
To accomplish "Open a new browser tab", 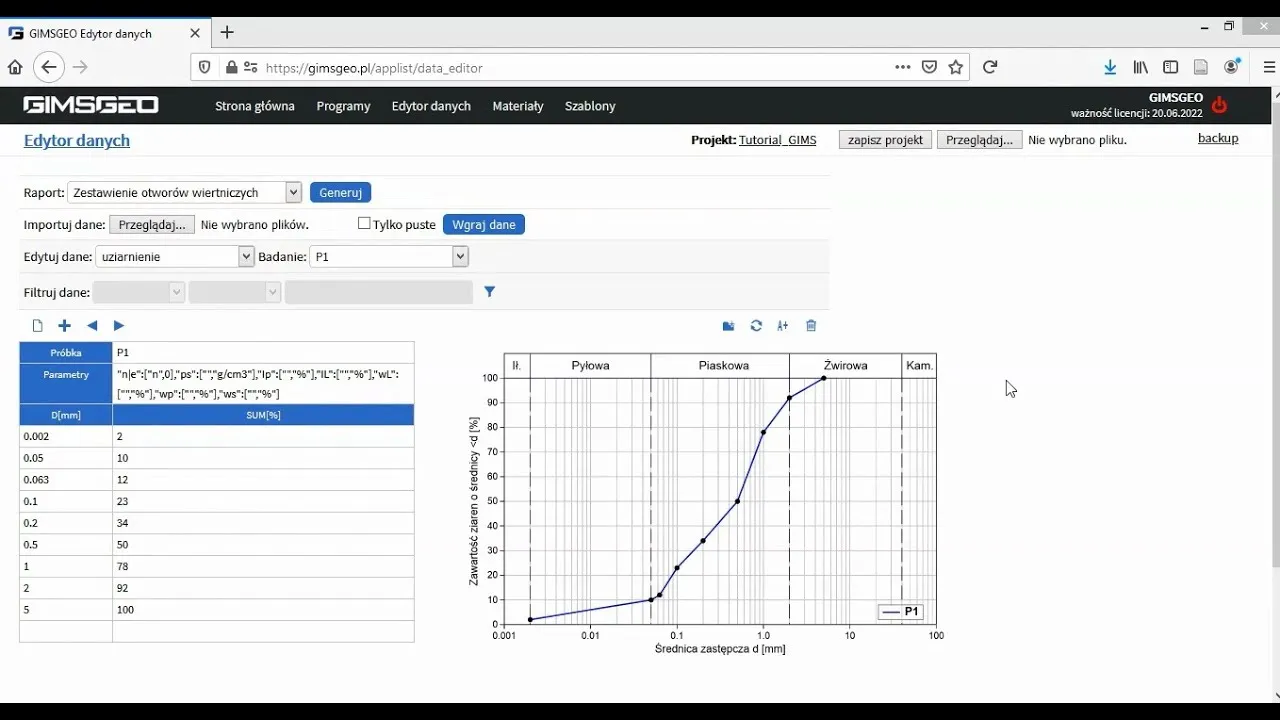I will [227, 32].
